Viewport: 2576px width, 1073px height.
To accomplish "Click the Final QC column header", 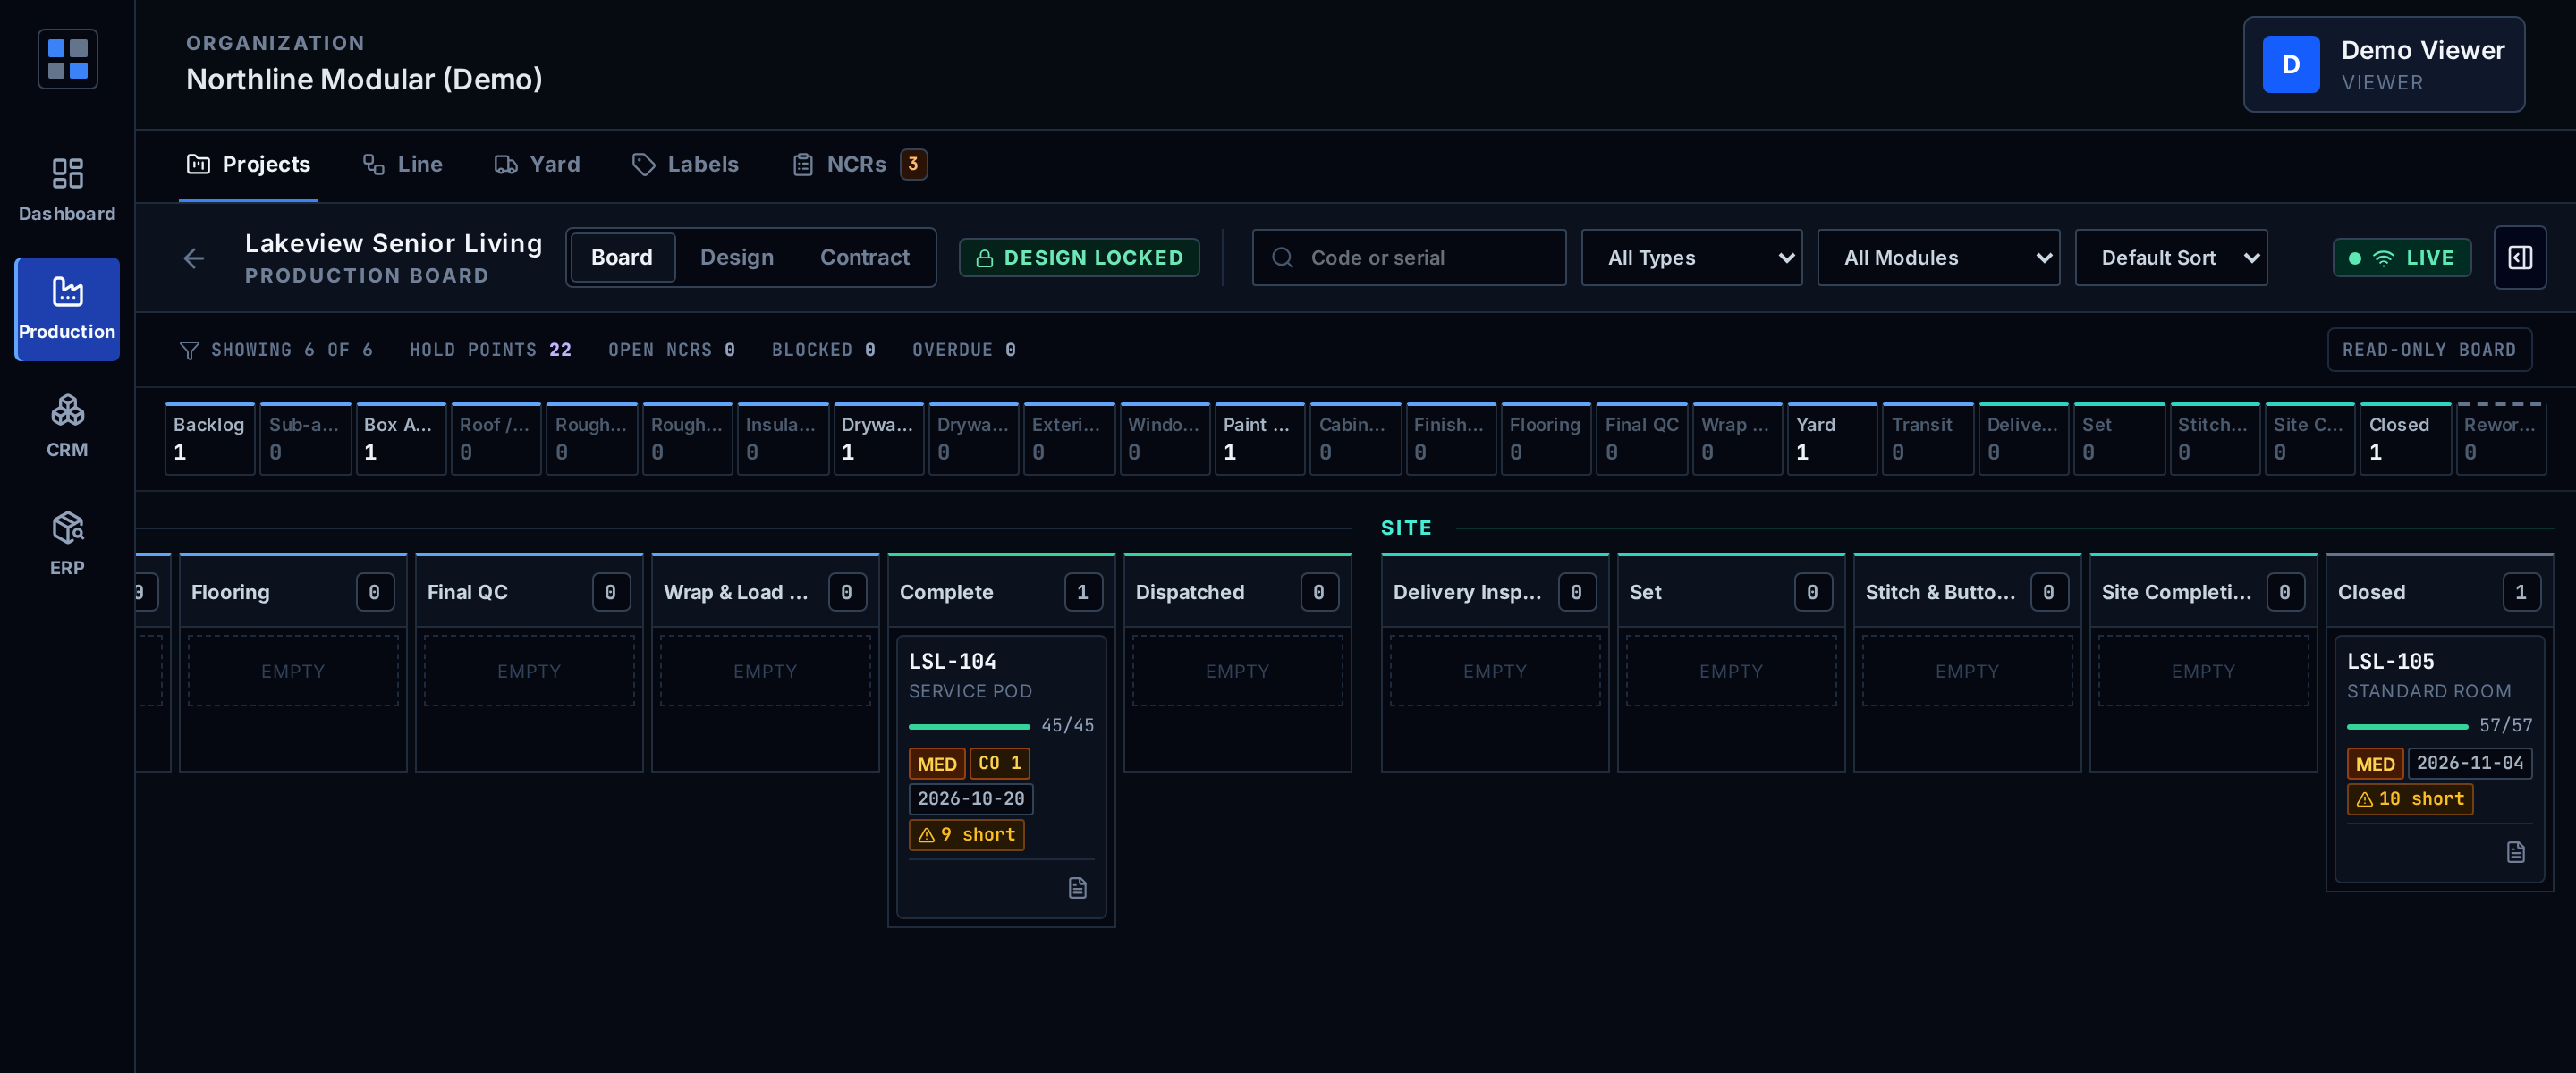I will click(529, 592).
